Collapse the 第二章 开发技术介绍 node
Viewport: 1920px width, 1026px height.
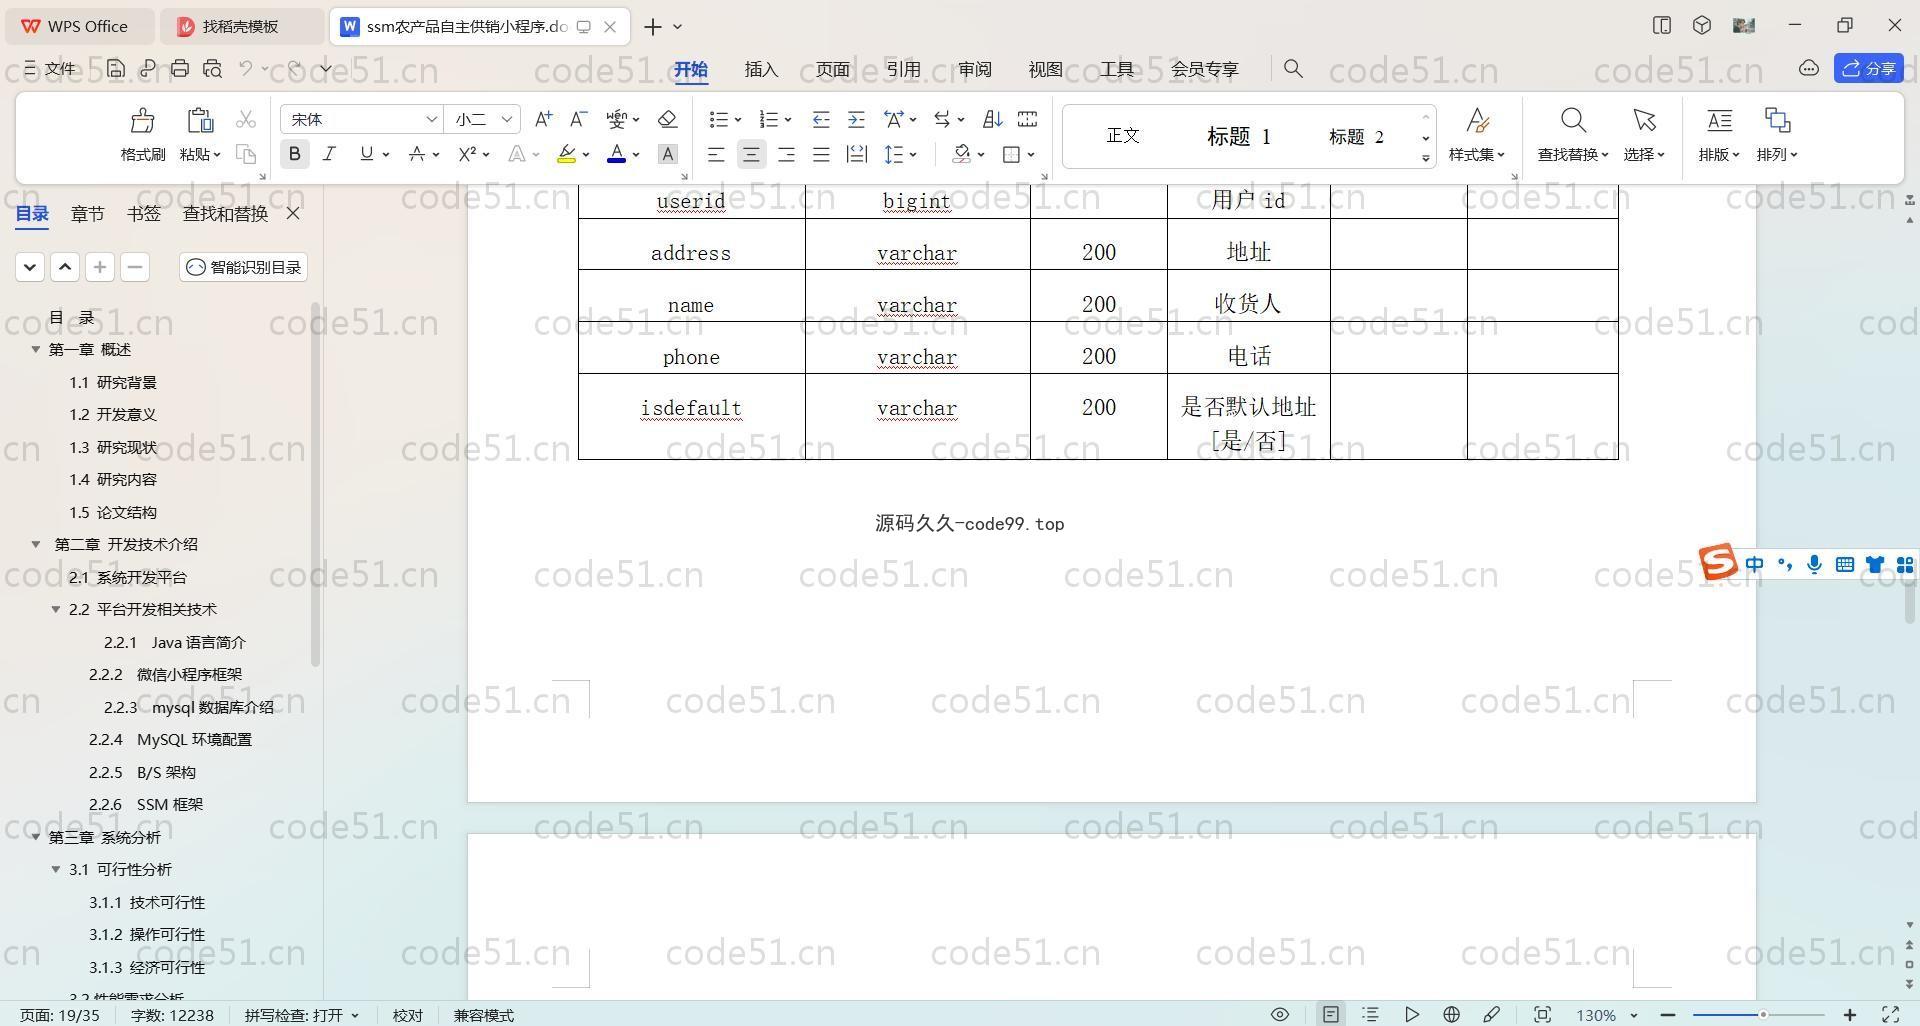36,545
